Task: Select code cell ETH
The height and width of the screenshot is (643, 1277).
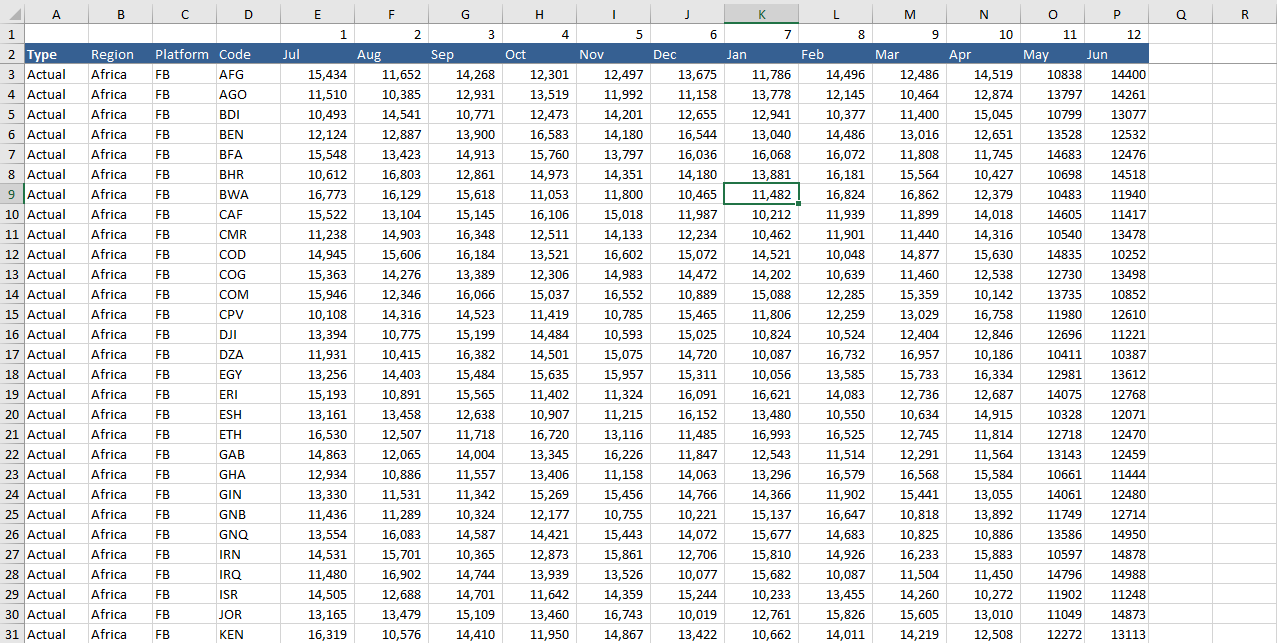Action: [248, 434]
